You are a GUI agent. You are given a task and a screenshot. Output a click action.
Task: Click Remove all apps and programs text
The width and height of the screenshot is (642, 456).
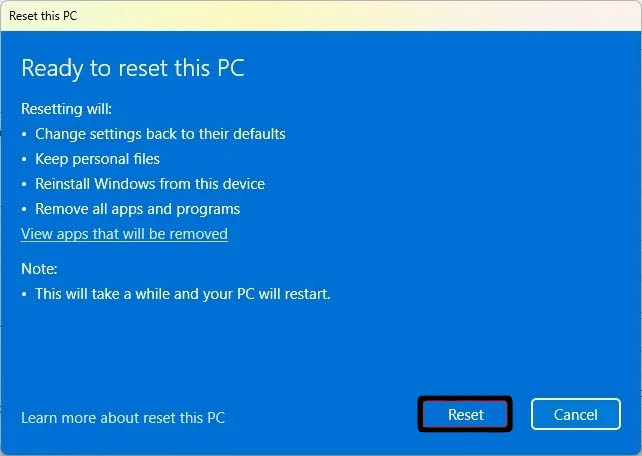137,209
